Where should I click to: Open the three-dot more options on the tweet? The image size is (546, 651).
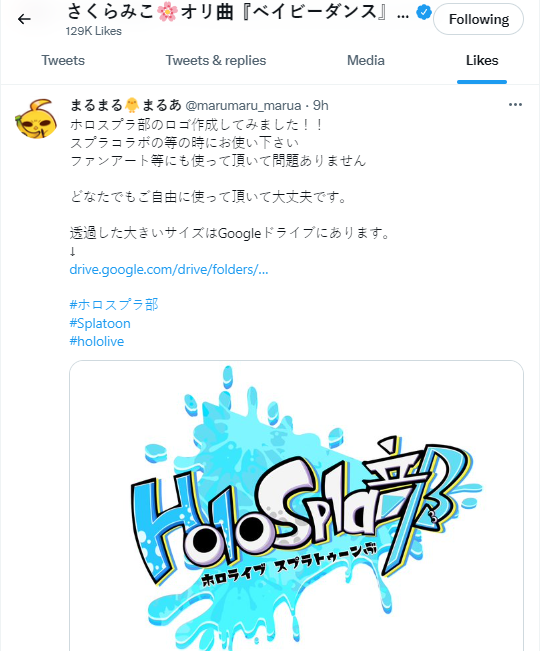click(515, 105)
